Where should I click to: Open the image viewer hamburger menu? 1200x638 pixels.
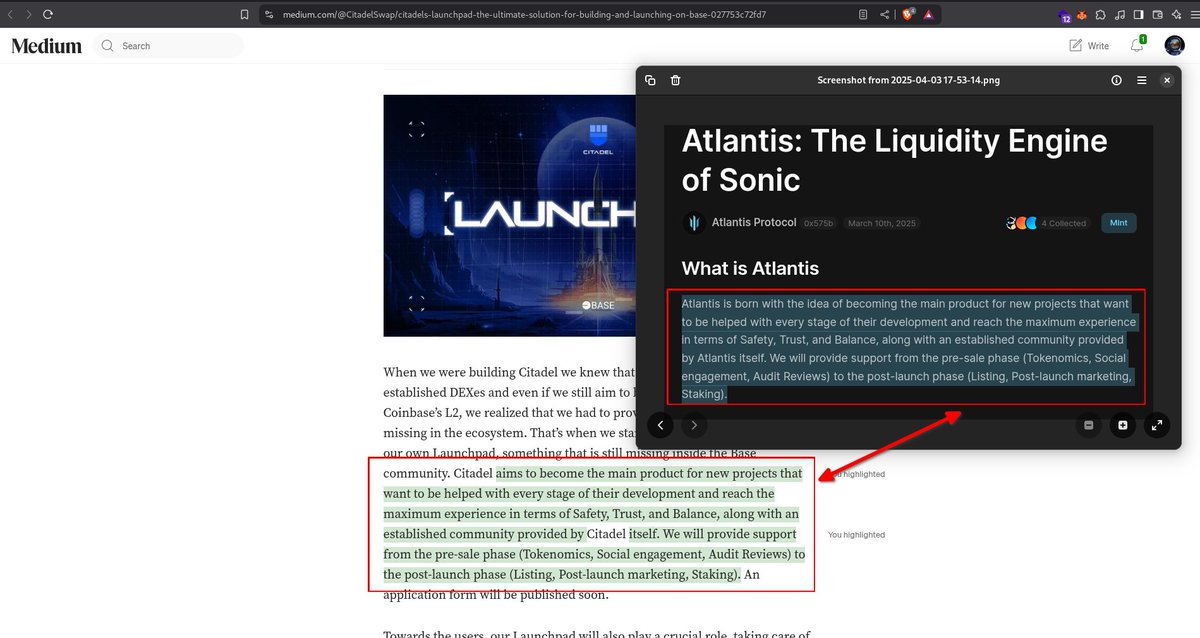(x=1141, y=80)
